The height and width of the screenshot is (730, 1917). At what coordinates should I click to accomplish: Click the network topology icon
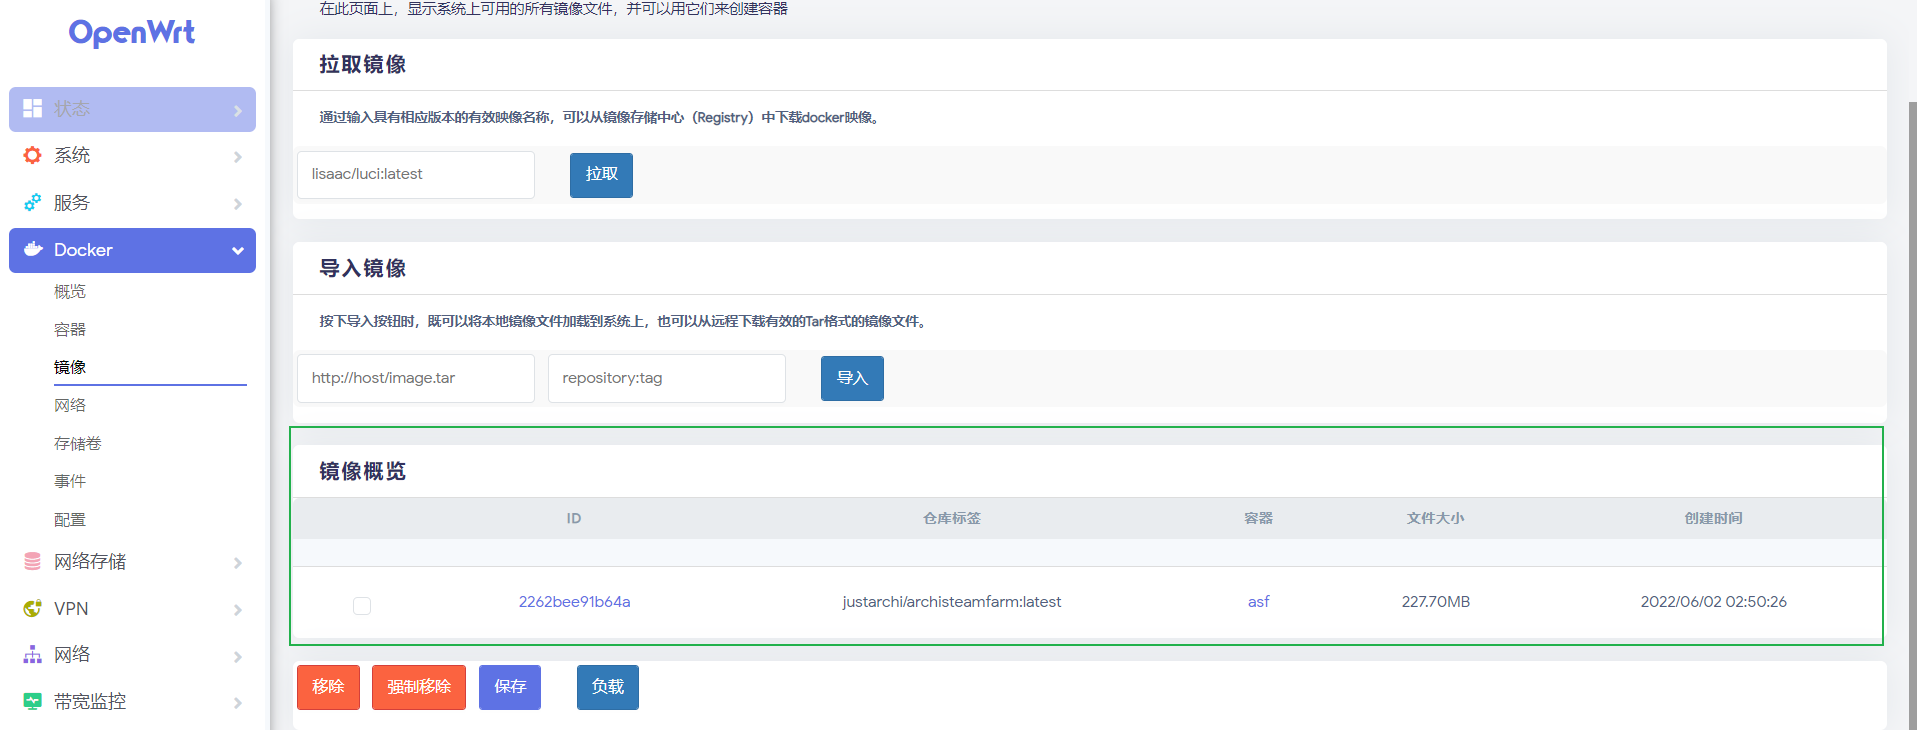(32, 655)
